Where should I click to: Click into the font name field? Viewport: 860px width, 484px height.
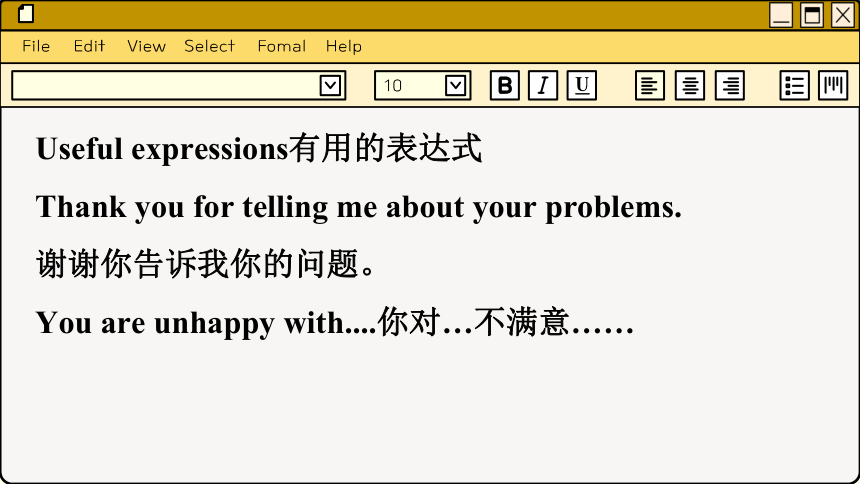(178, 85)
